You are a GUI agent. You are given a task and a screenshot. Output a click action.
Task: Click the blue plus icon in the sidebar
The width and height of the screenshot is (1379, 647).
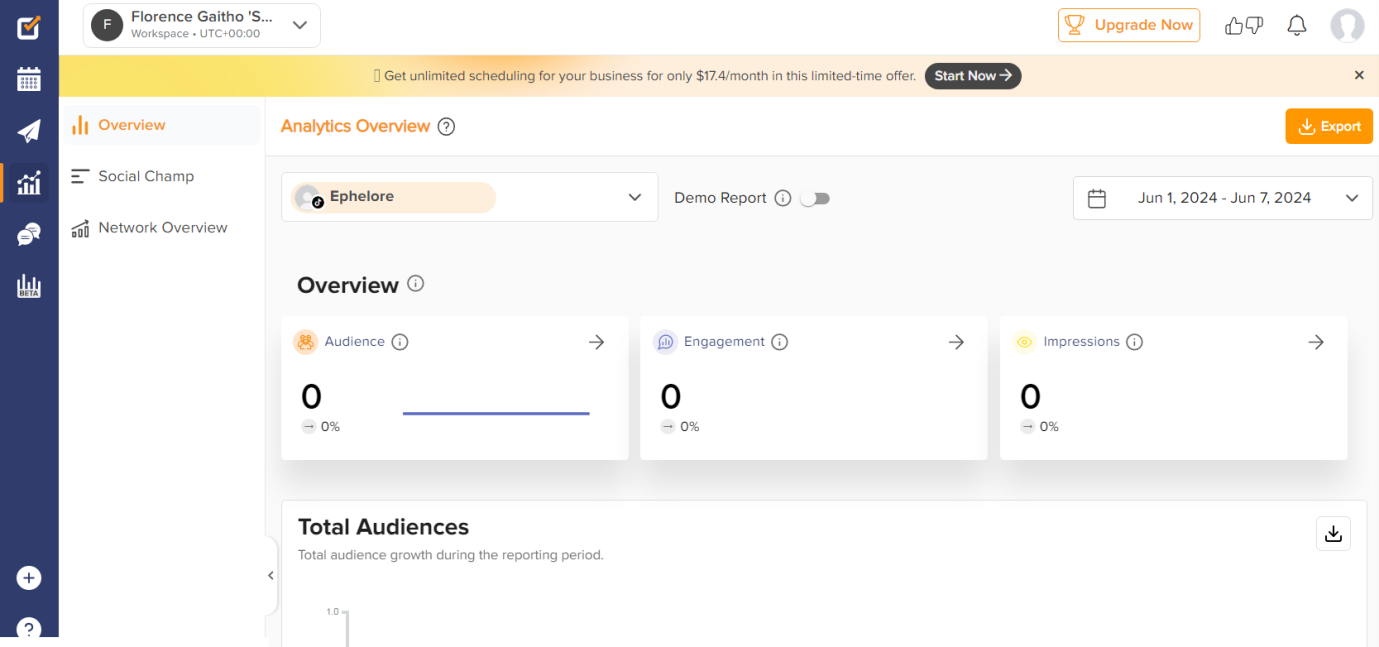pos(29,578)
